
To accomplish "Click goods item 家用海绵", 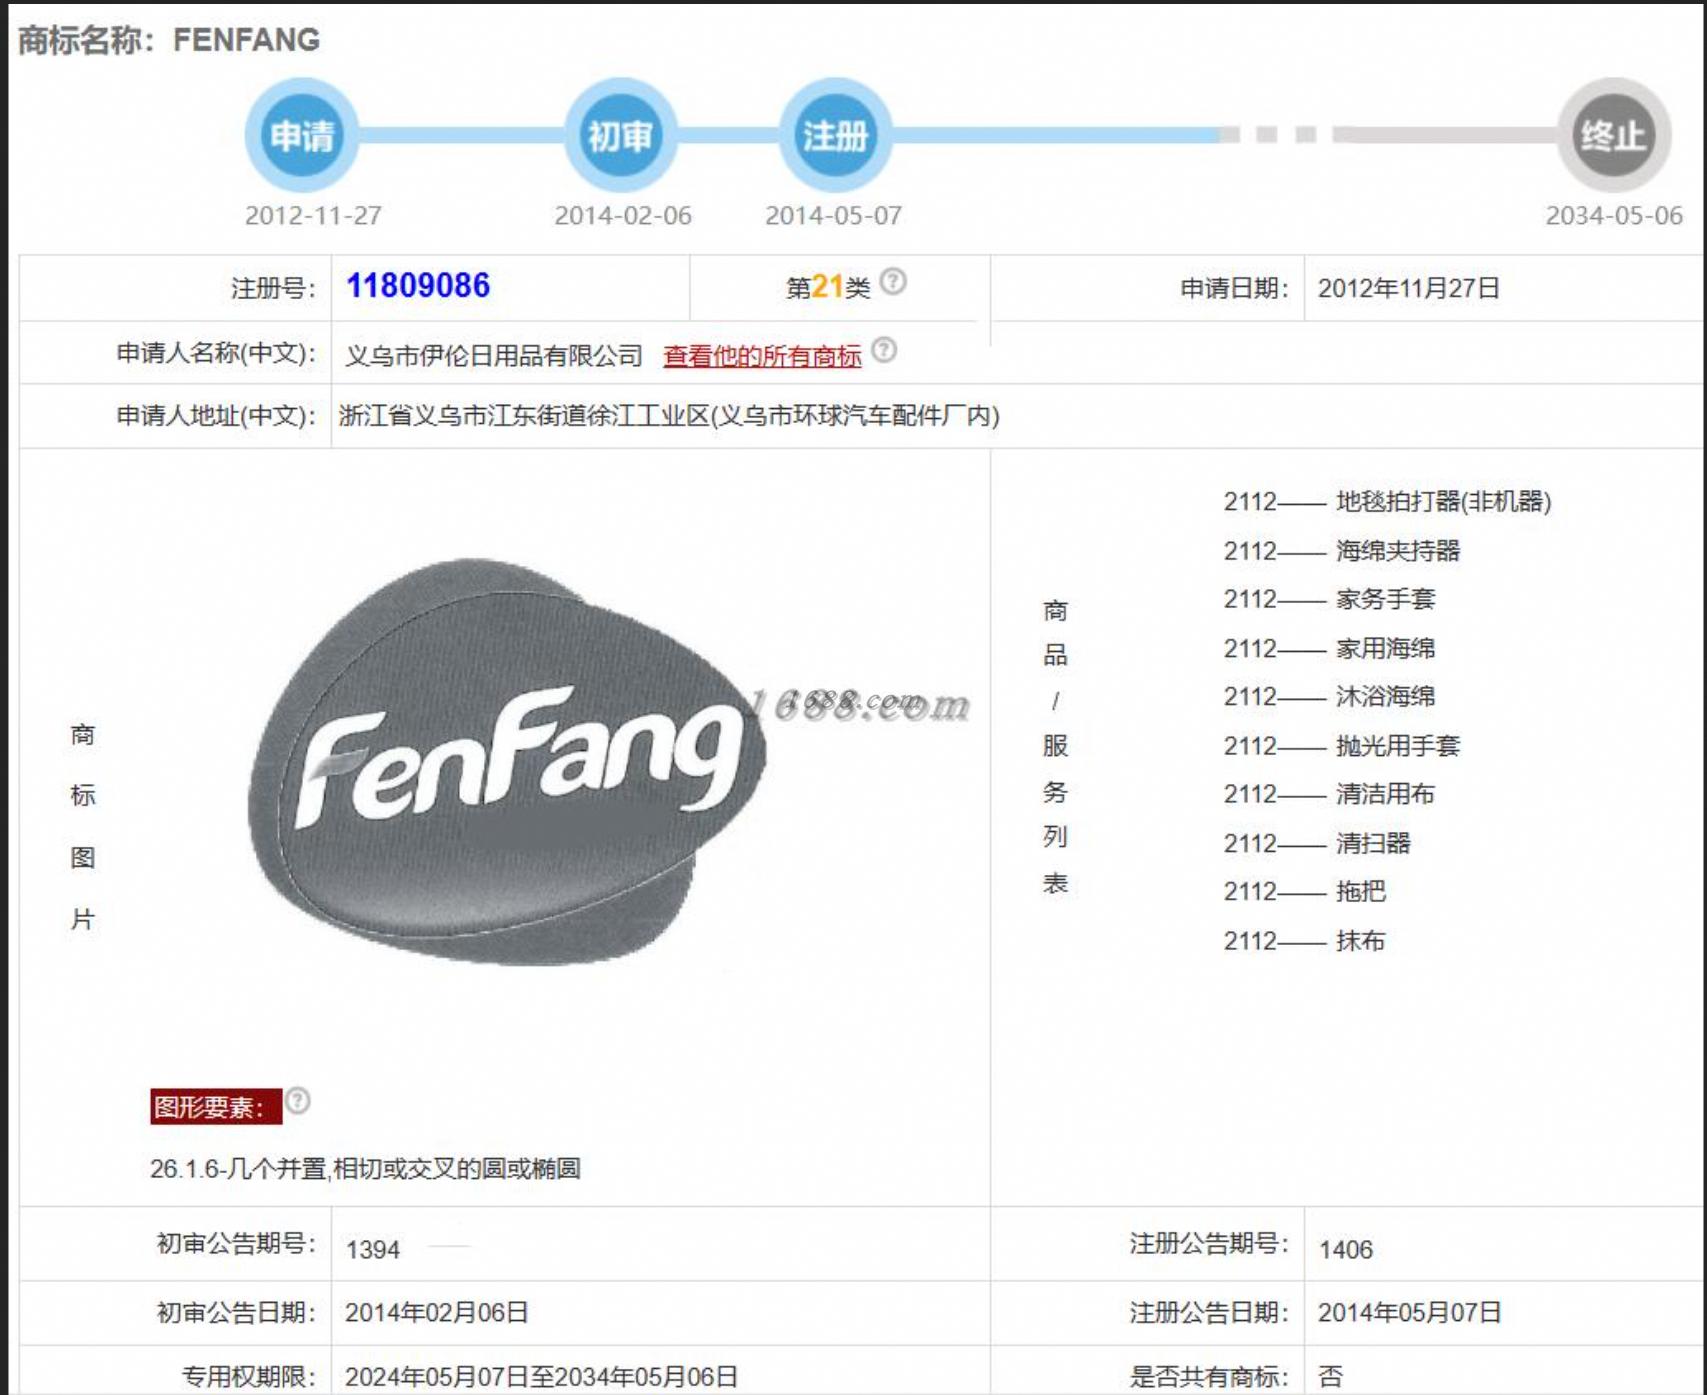I will (1385, 648).
